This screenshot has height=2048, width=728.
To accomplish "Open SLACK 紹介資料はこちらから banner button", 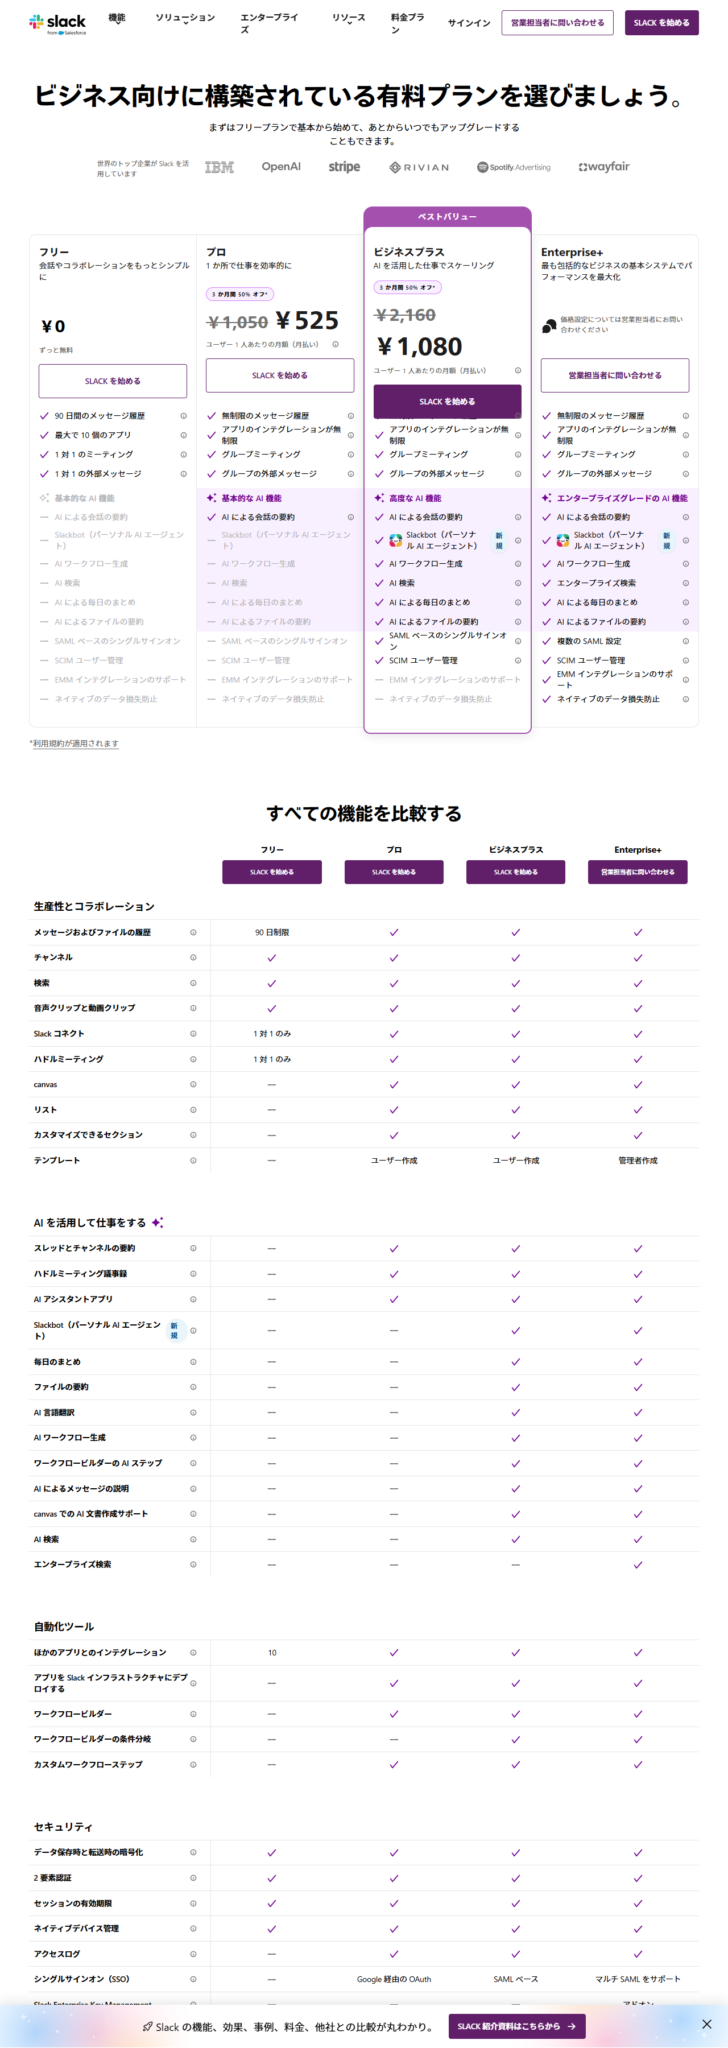I will pyautogui.click(x=517, y=2026).
